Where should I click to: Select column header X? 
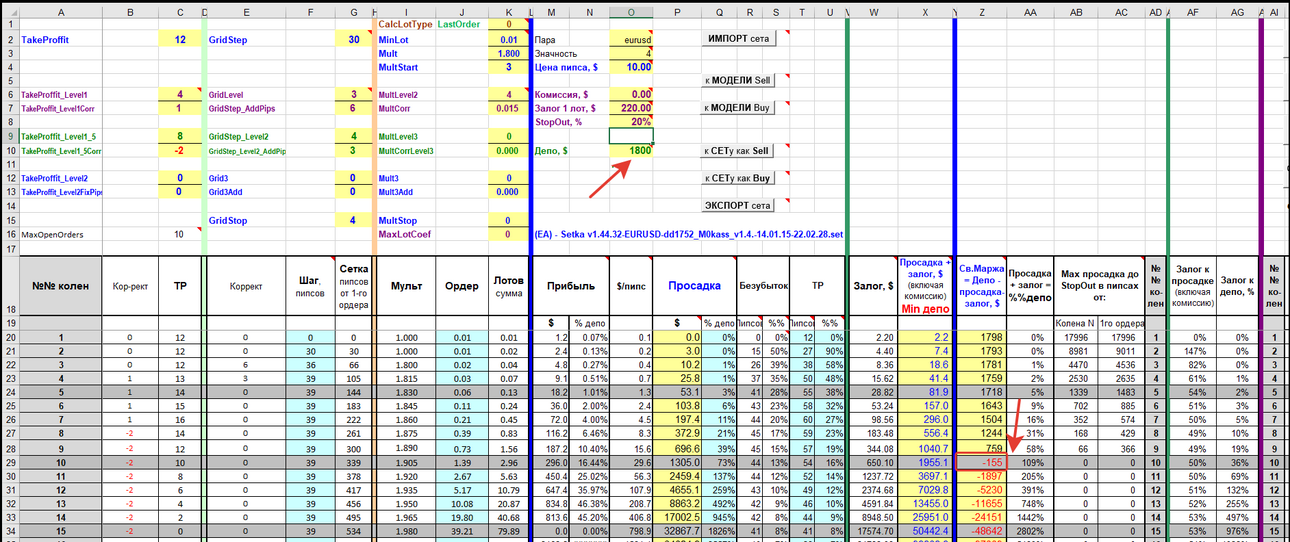point(924,12)
